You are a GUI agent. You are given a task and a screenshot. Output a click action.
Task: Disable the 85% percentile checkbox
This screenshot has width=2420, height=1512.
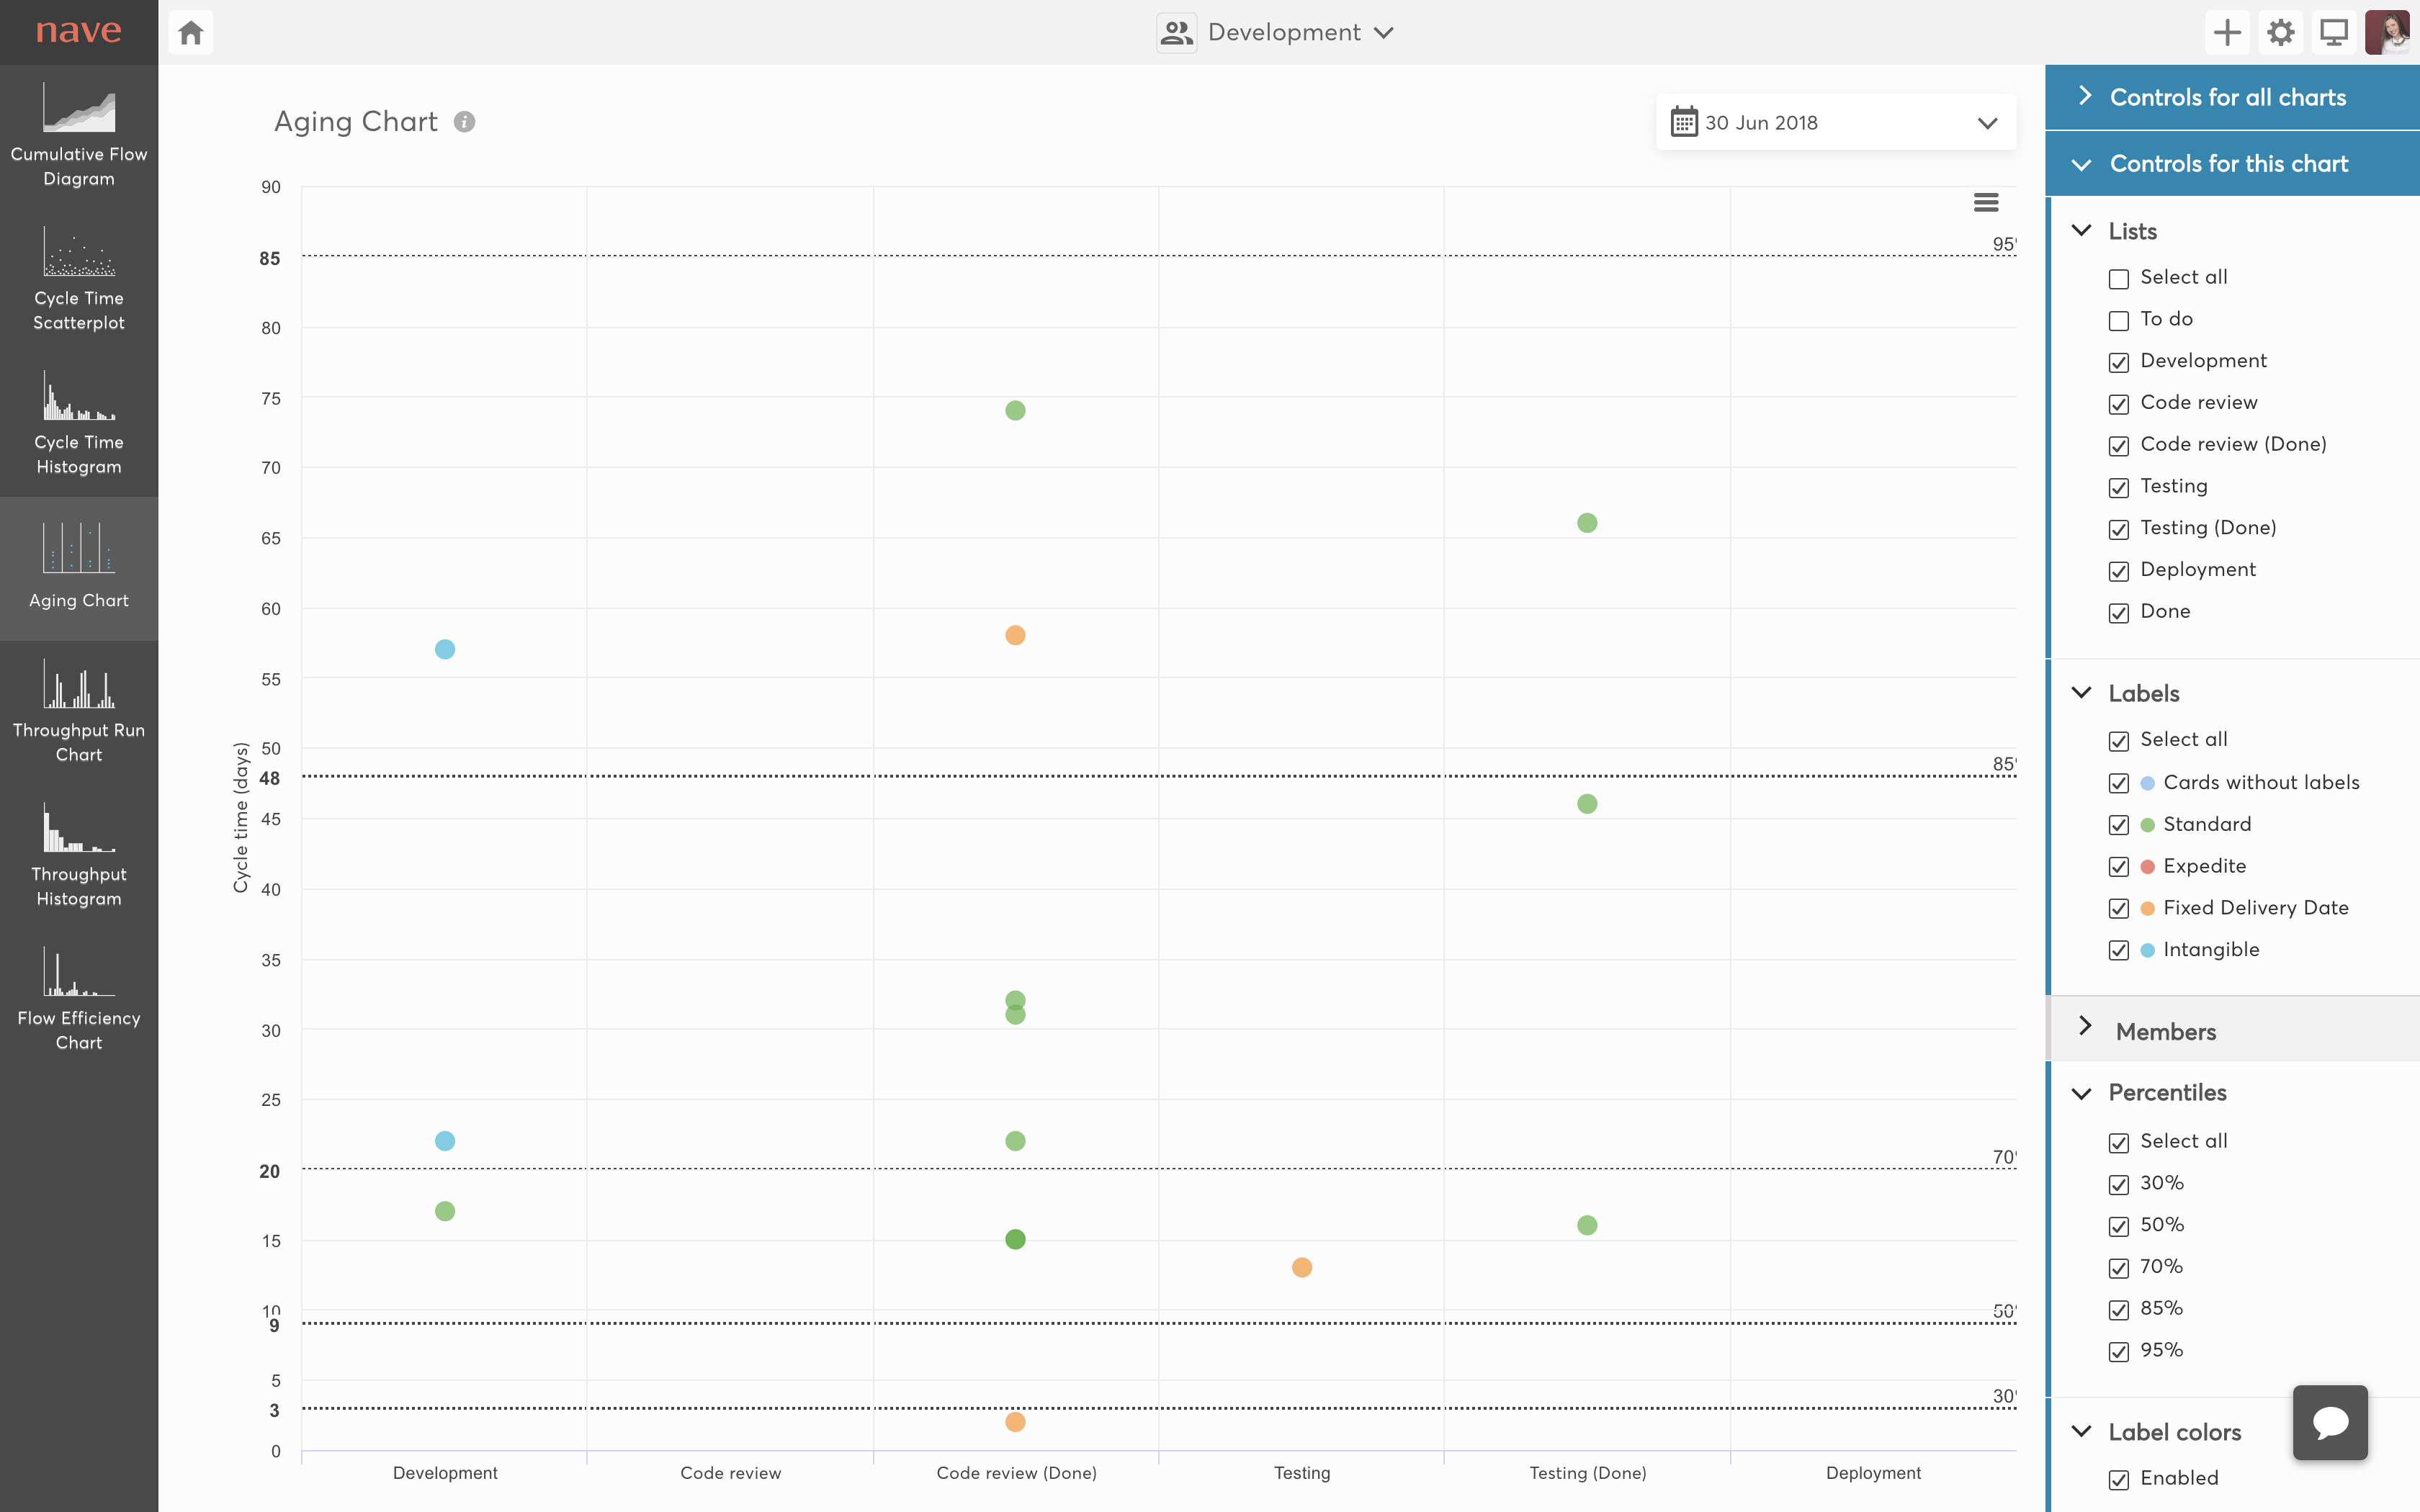[2118, 1309]
